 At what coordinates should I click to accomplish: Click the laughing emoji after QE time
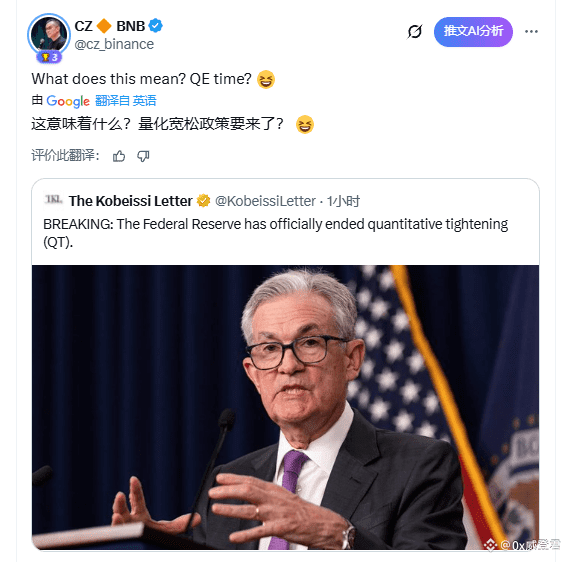click(x=266, y=79)
